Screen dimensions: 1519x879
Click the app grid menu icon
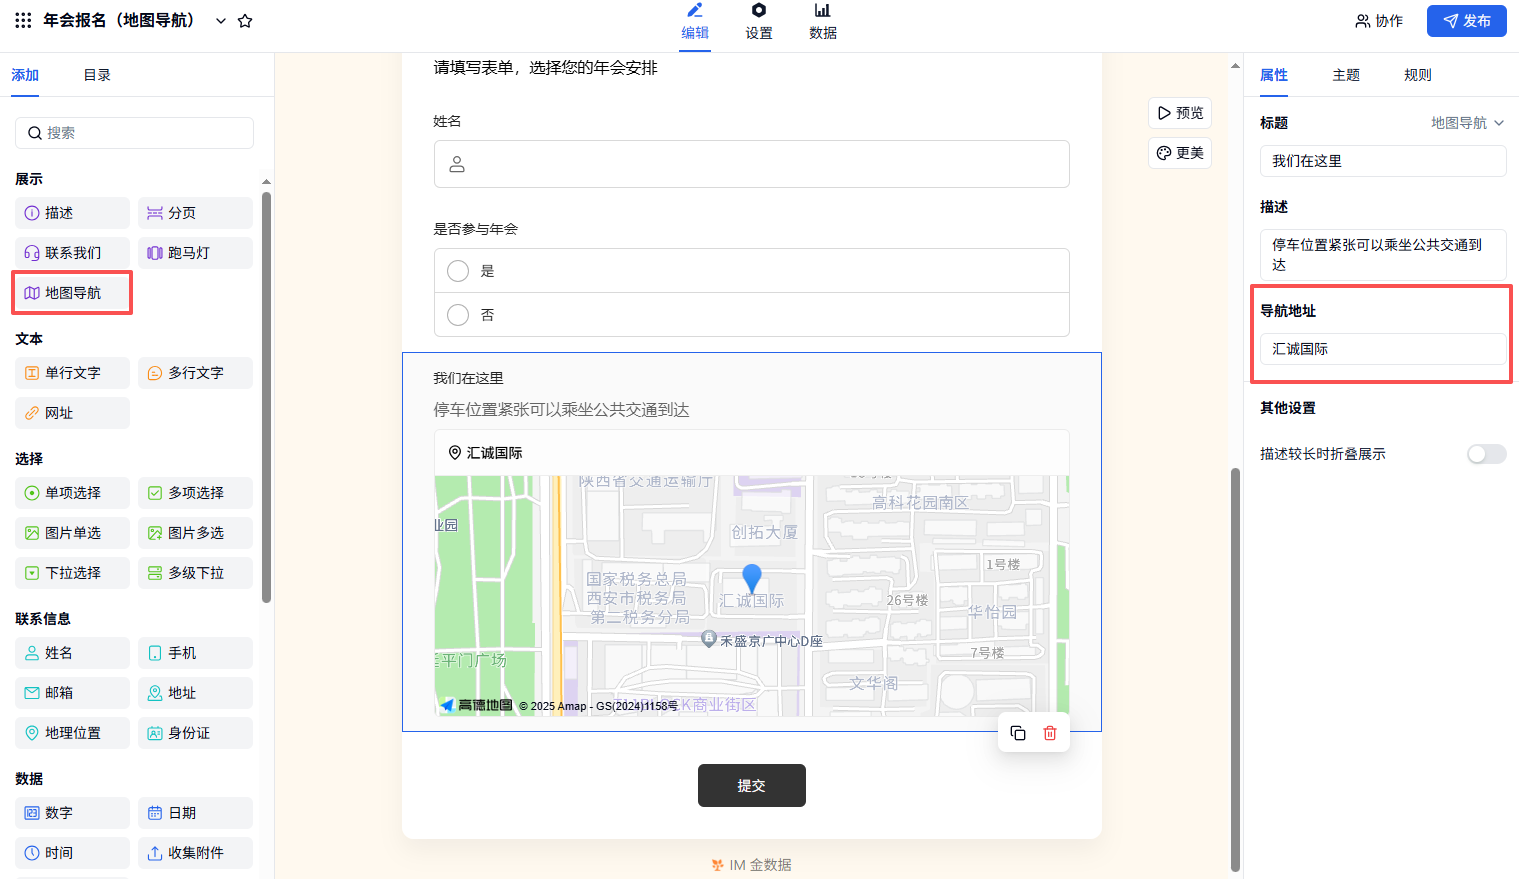23,20
